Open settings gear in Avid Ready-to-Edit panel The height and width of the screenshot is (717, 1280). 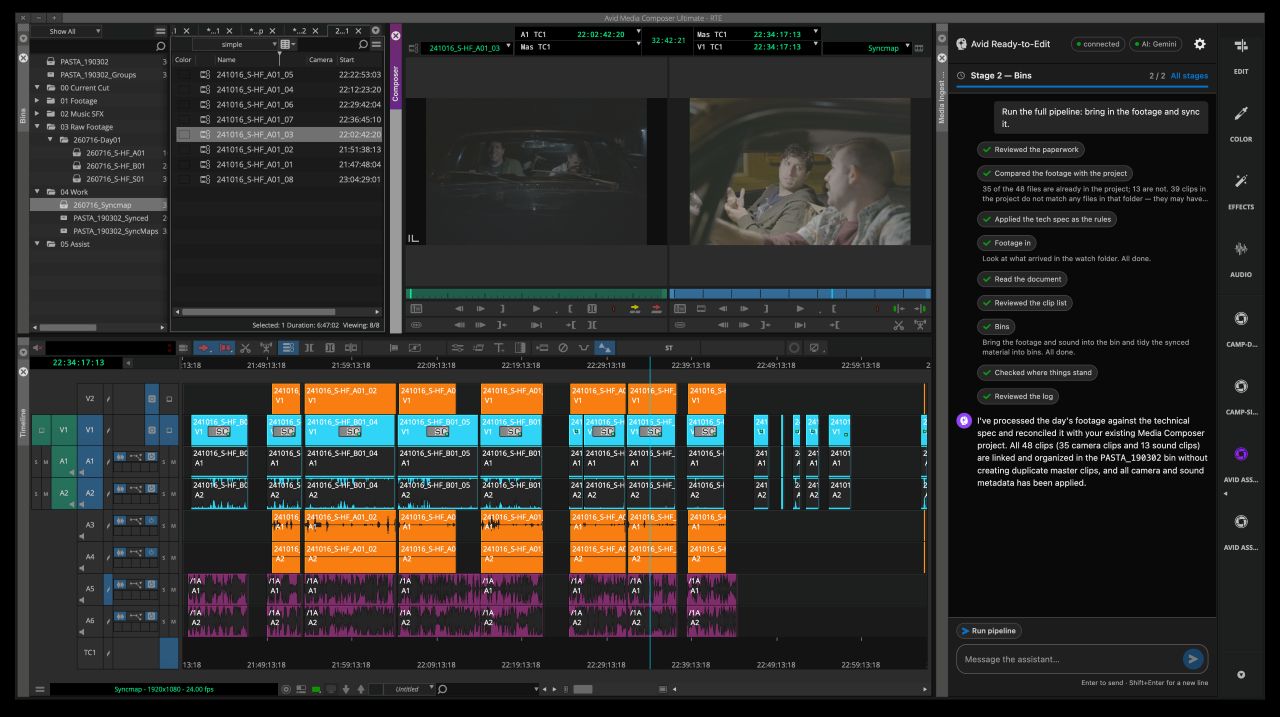pos(1199,44)
